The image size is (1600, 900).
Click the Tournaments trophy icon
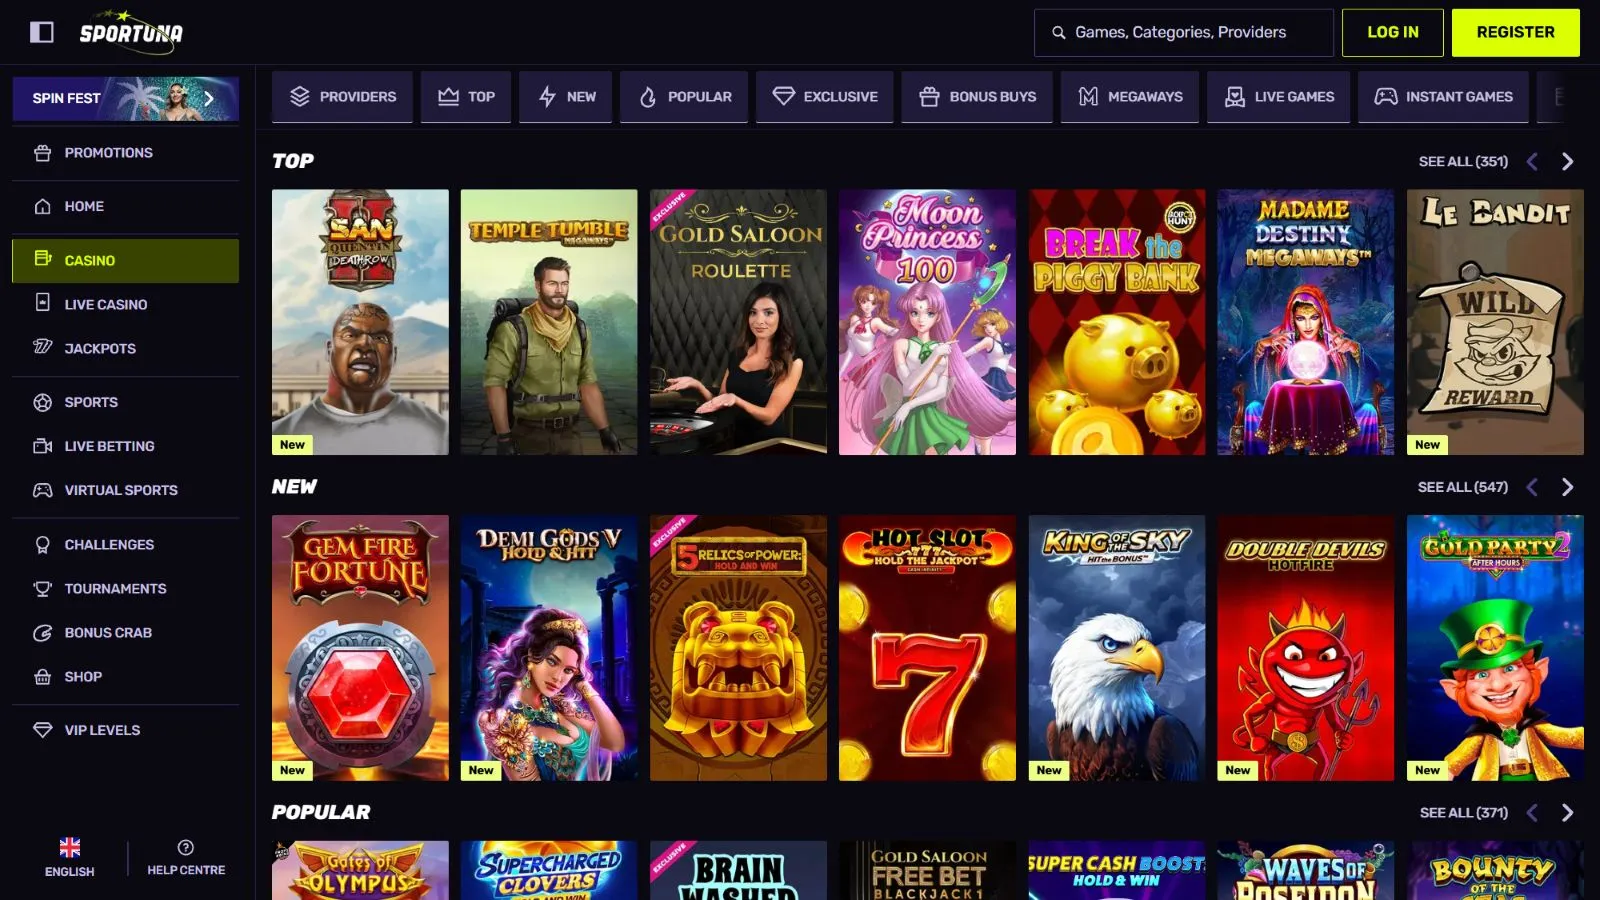click(x=42, y=589)
